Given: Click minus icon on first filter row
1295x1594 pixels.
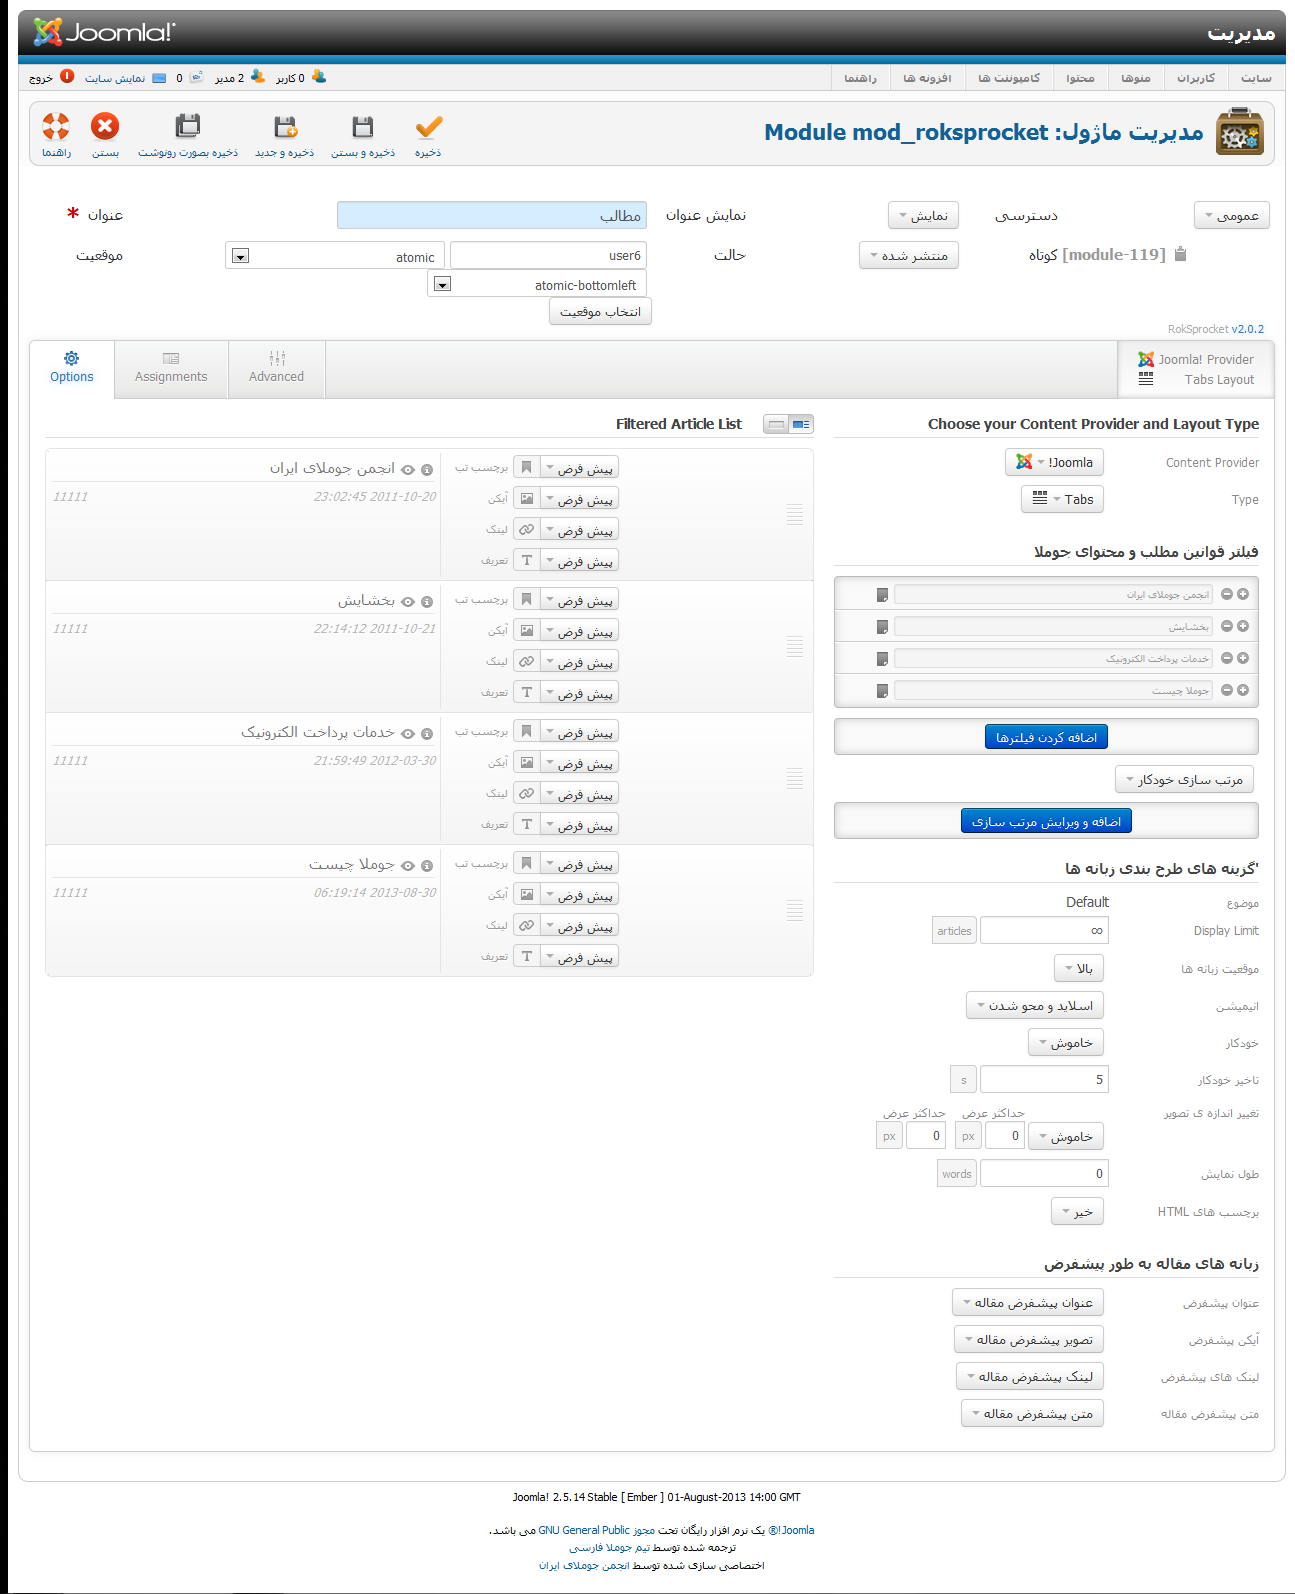Looking at the screenshot, I should pos(1227,594).
